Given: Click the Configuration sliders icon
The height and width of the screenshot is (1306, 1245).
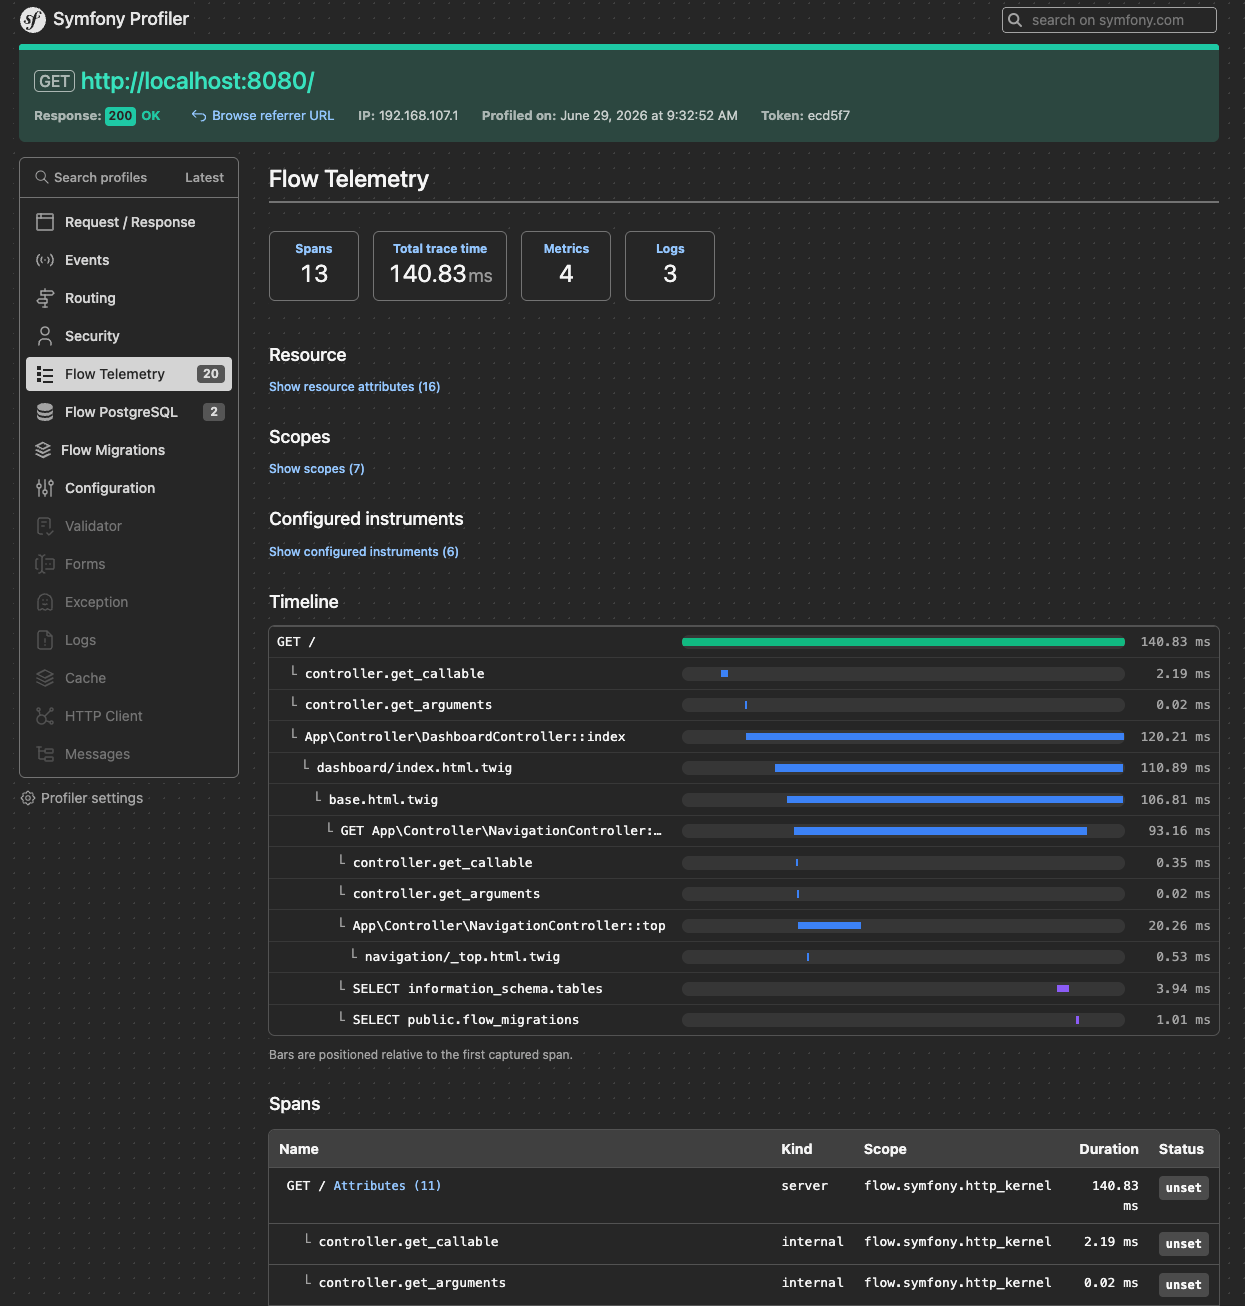Looking at the screenshot, I should click(x=45, y=488).
